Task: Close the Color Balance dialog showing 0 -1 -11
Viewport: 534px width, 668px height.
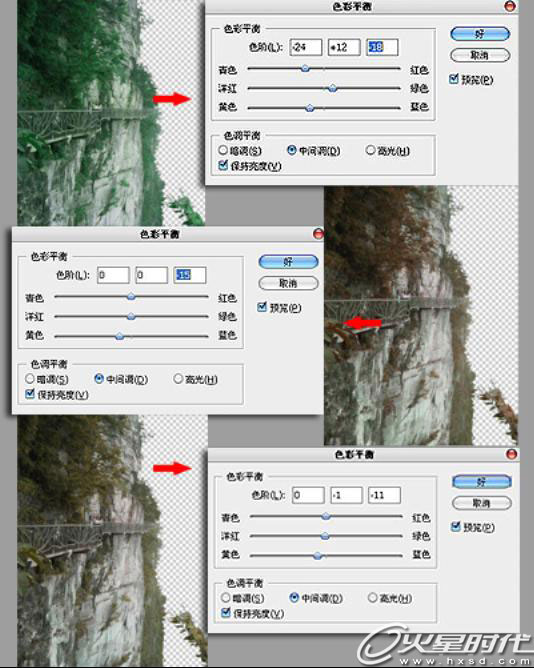Action: [512, 454]
